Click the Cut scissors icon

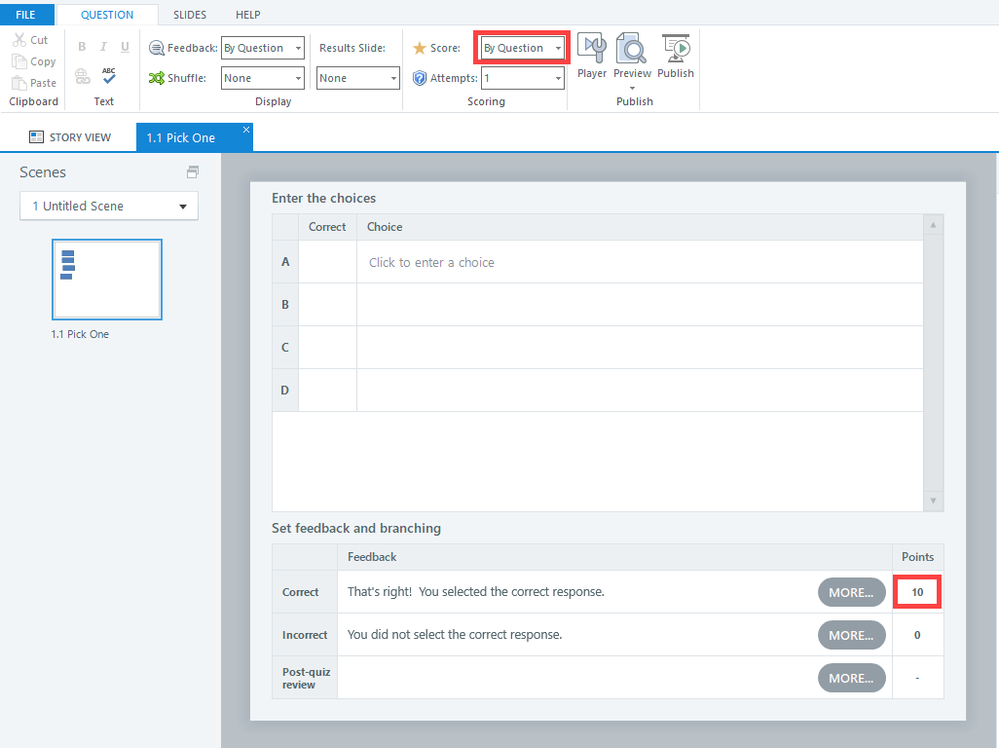coord(19,40)
